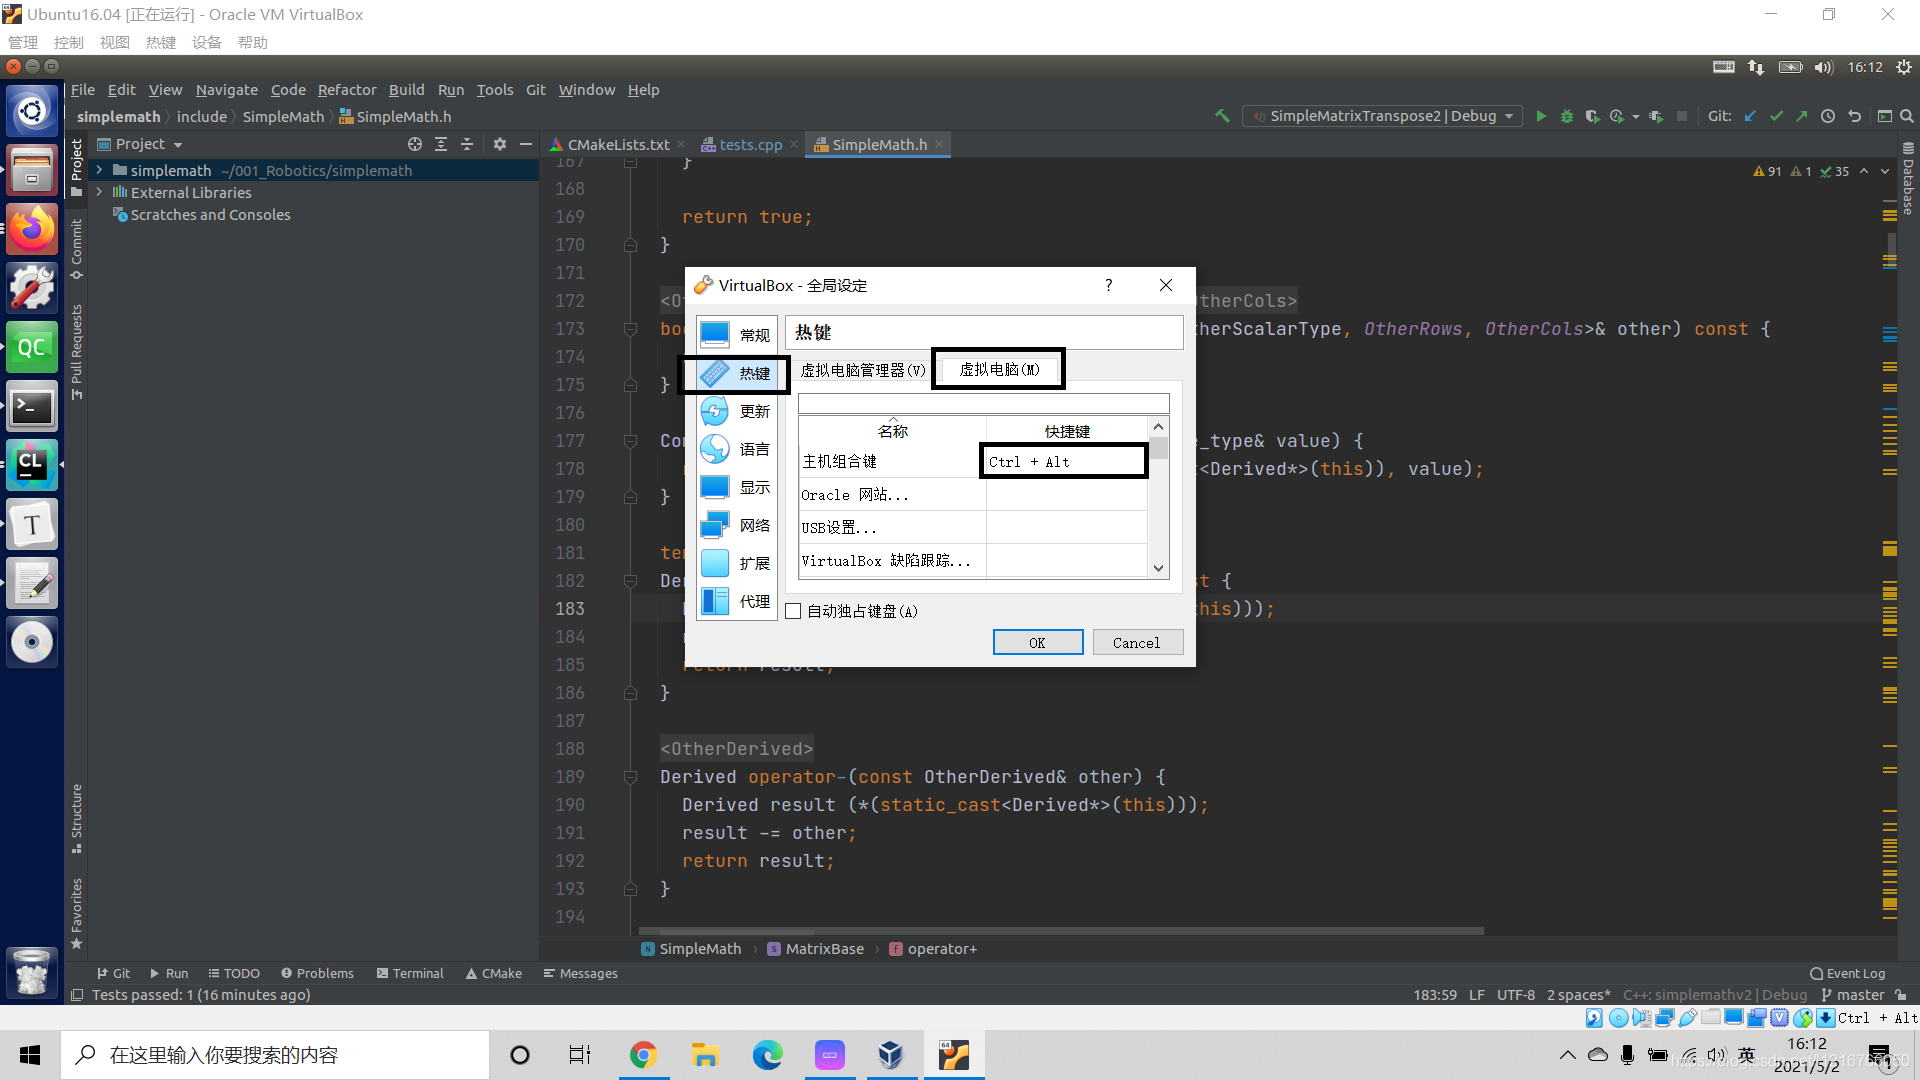This screenshot has height=1080, width=1920.
Task: Jump to previous highlighted error arrow
Action: tap(1864, 171)
